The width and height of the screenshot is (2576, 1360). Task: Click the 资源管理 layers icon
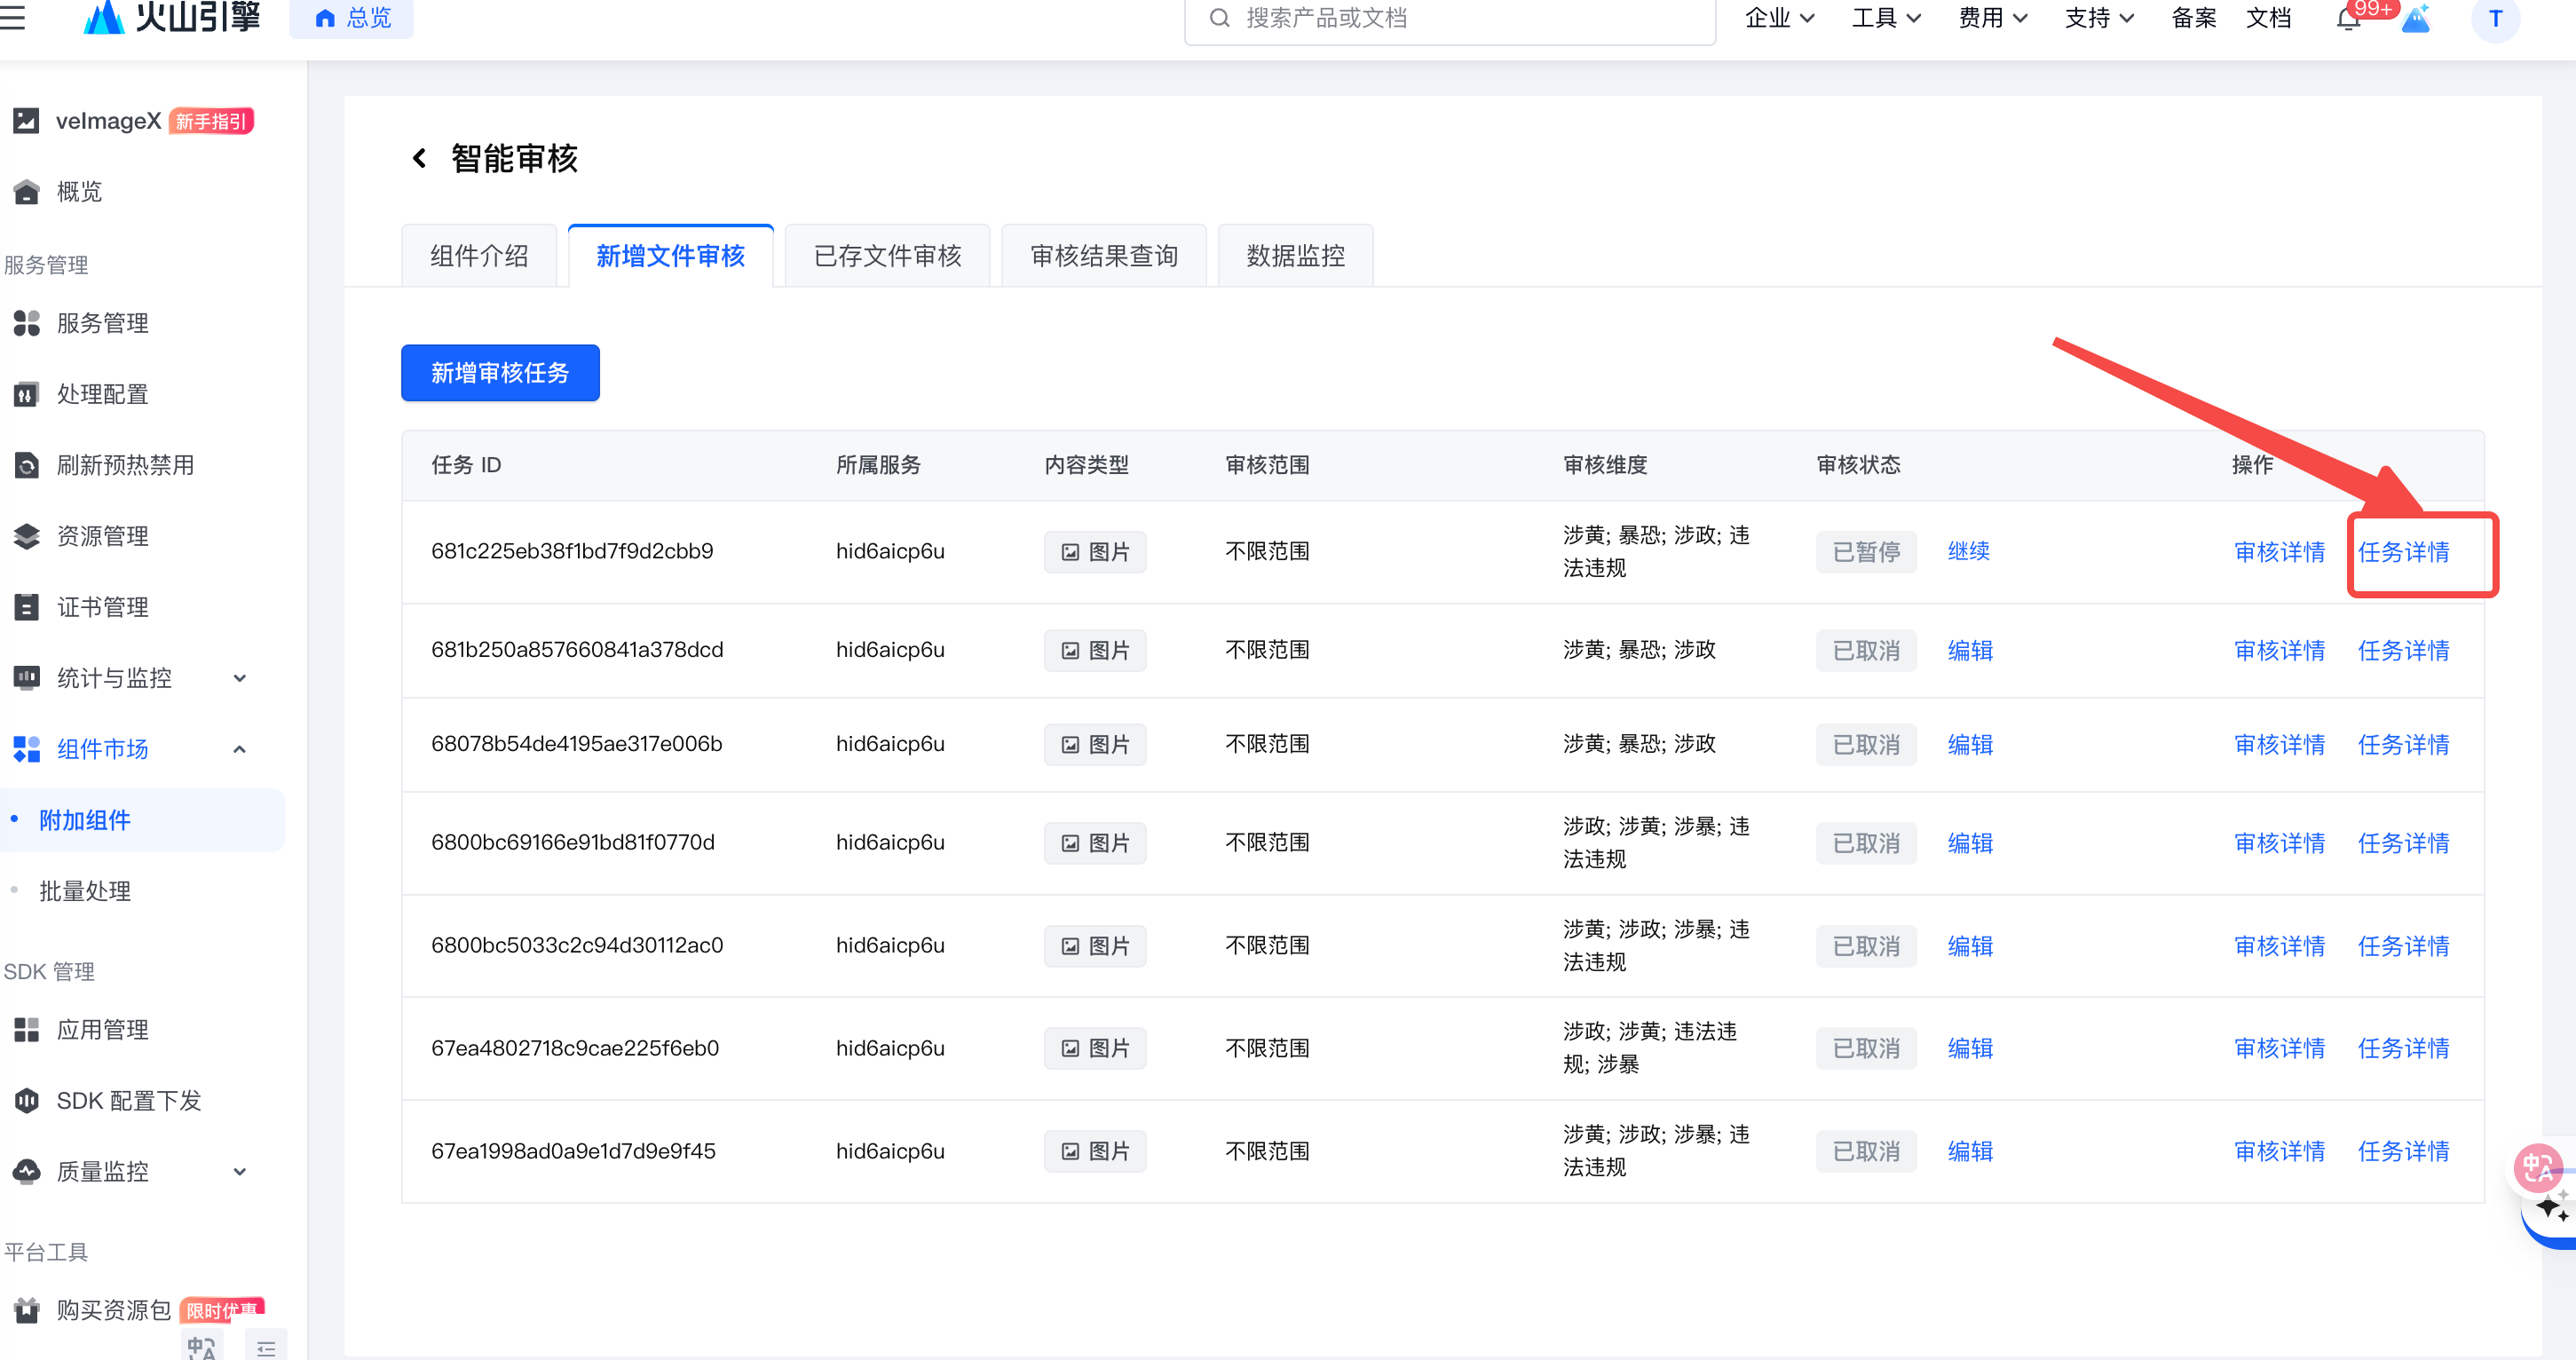(x=27, y=536)
